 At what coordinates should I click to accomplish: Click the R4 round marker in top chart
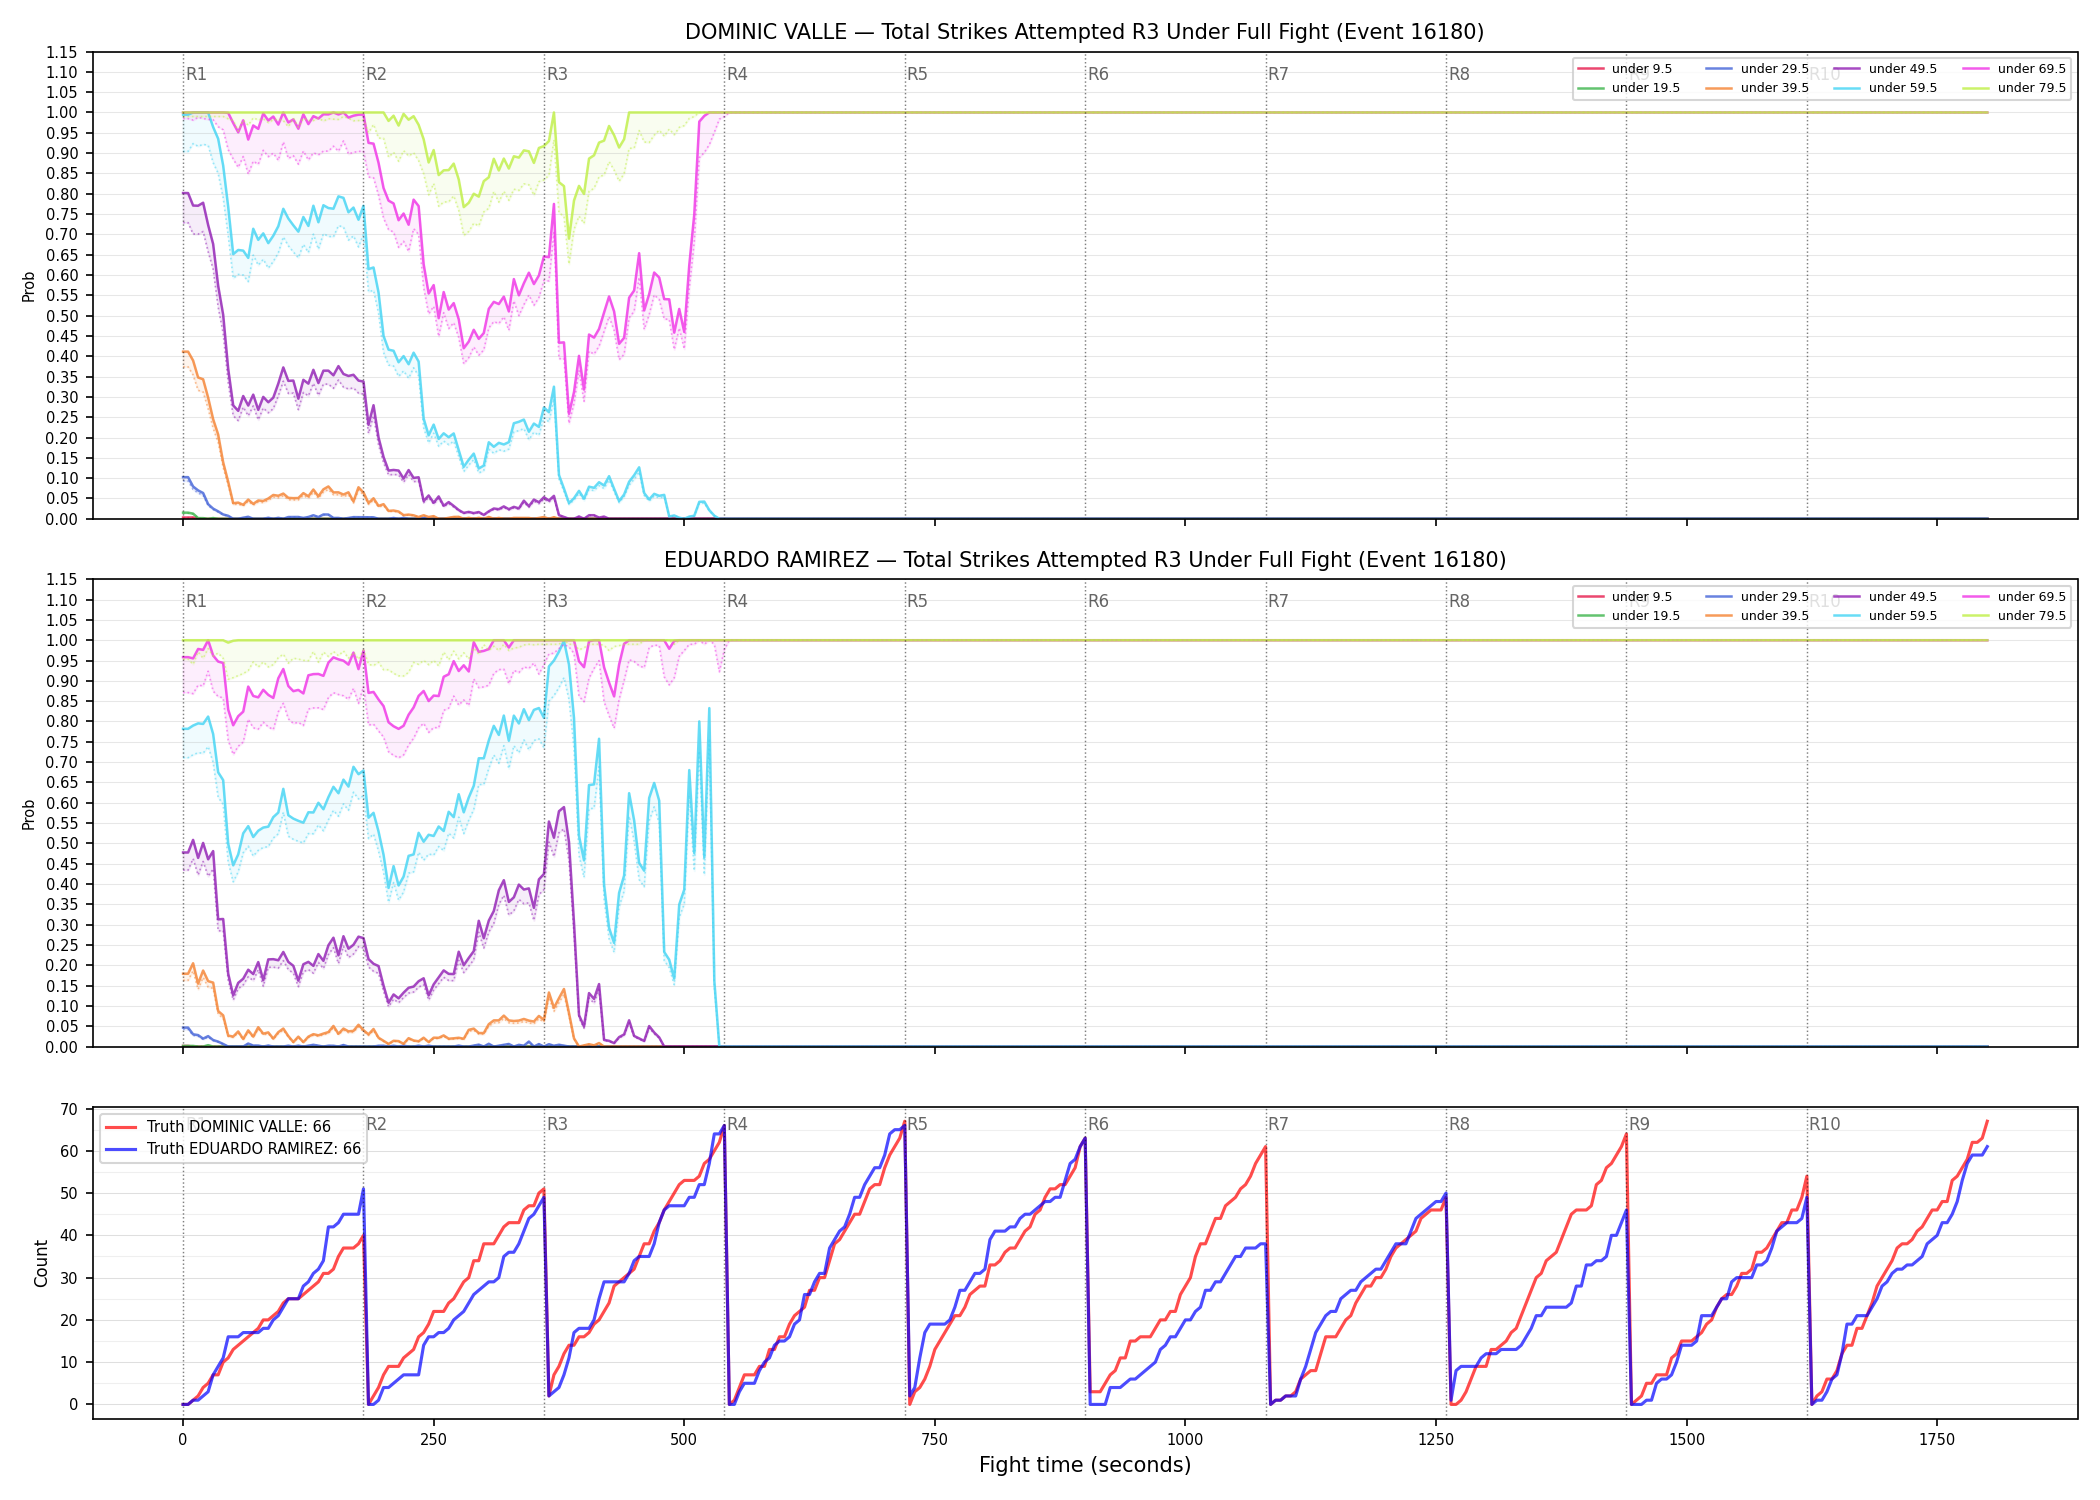pyautogui.click(x=737, y=74)
